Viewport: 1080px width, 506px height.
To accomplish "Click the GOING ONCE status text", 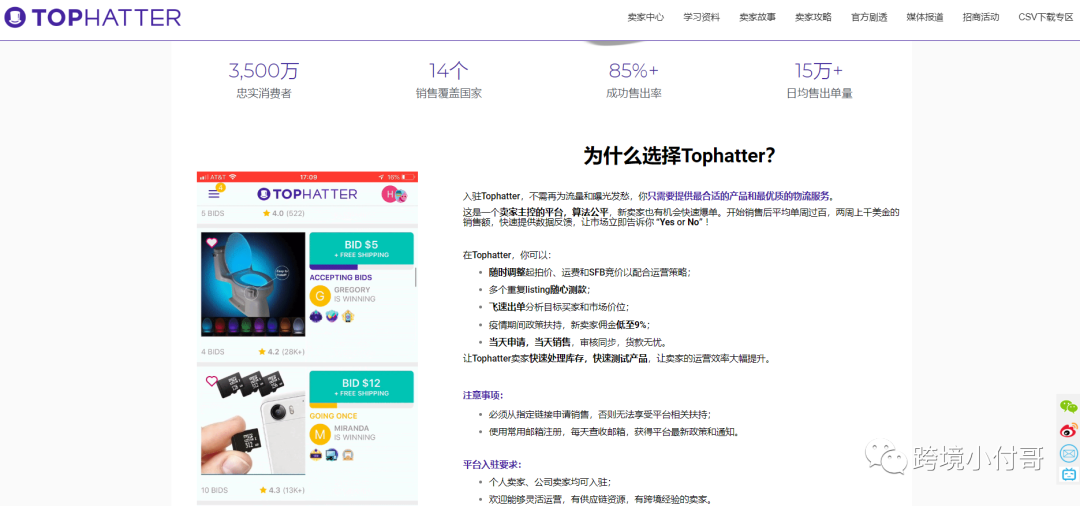I will tap(333, 416).
